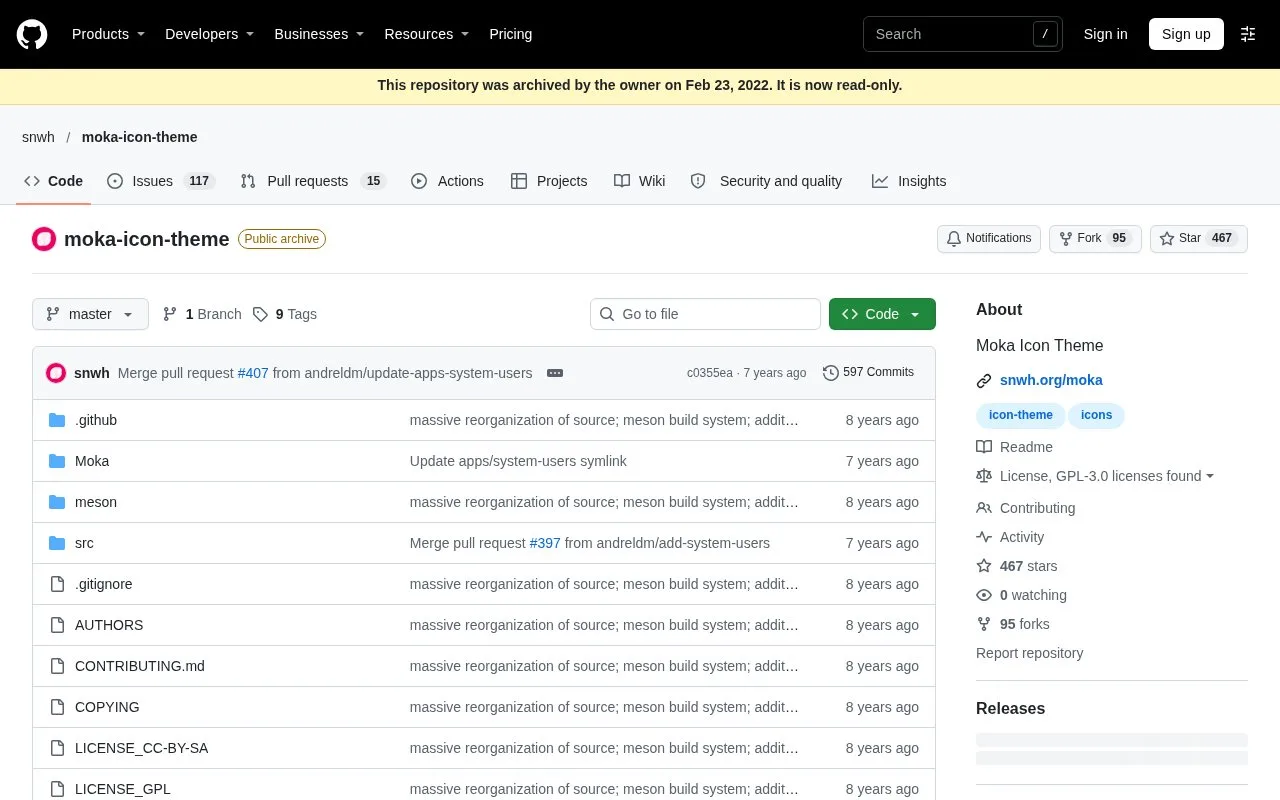Open the src folder

84,543
